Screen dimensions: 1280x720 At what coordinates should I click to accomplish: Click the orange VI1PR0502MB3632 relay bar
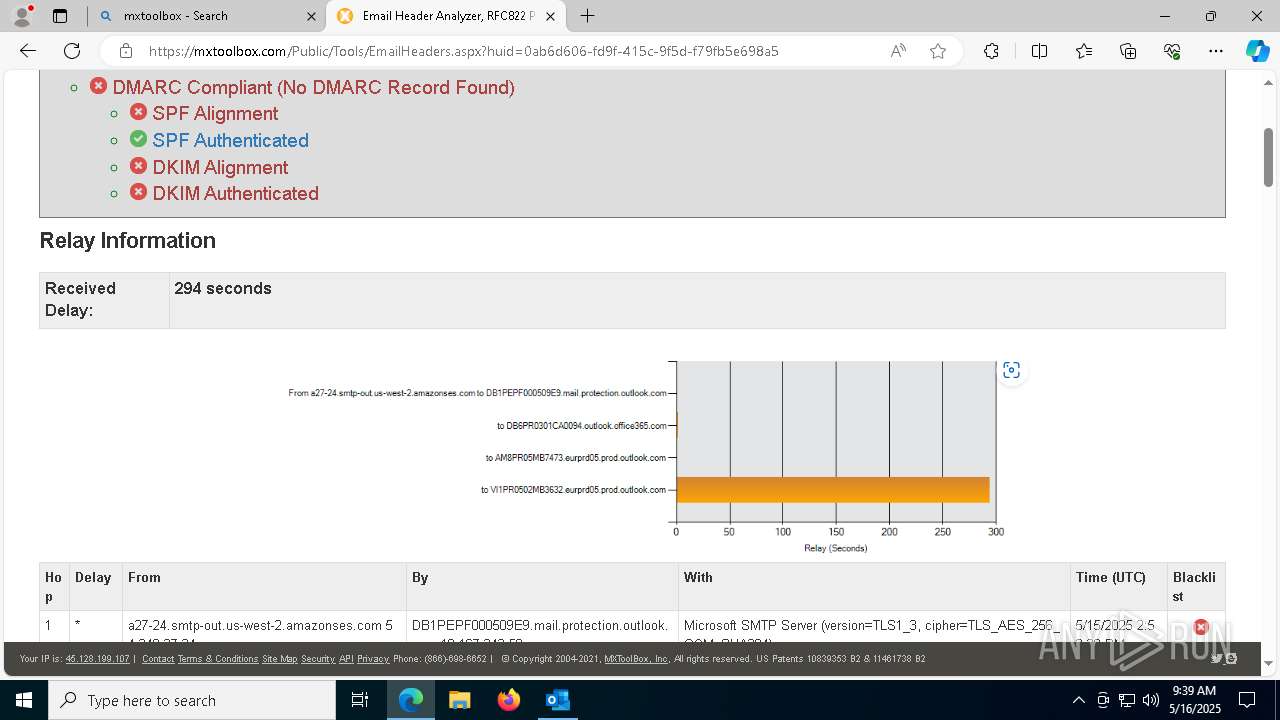(x=833, y=489)
